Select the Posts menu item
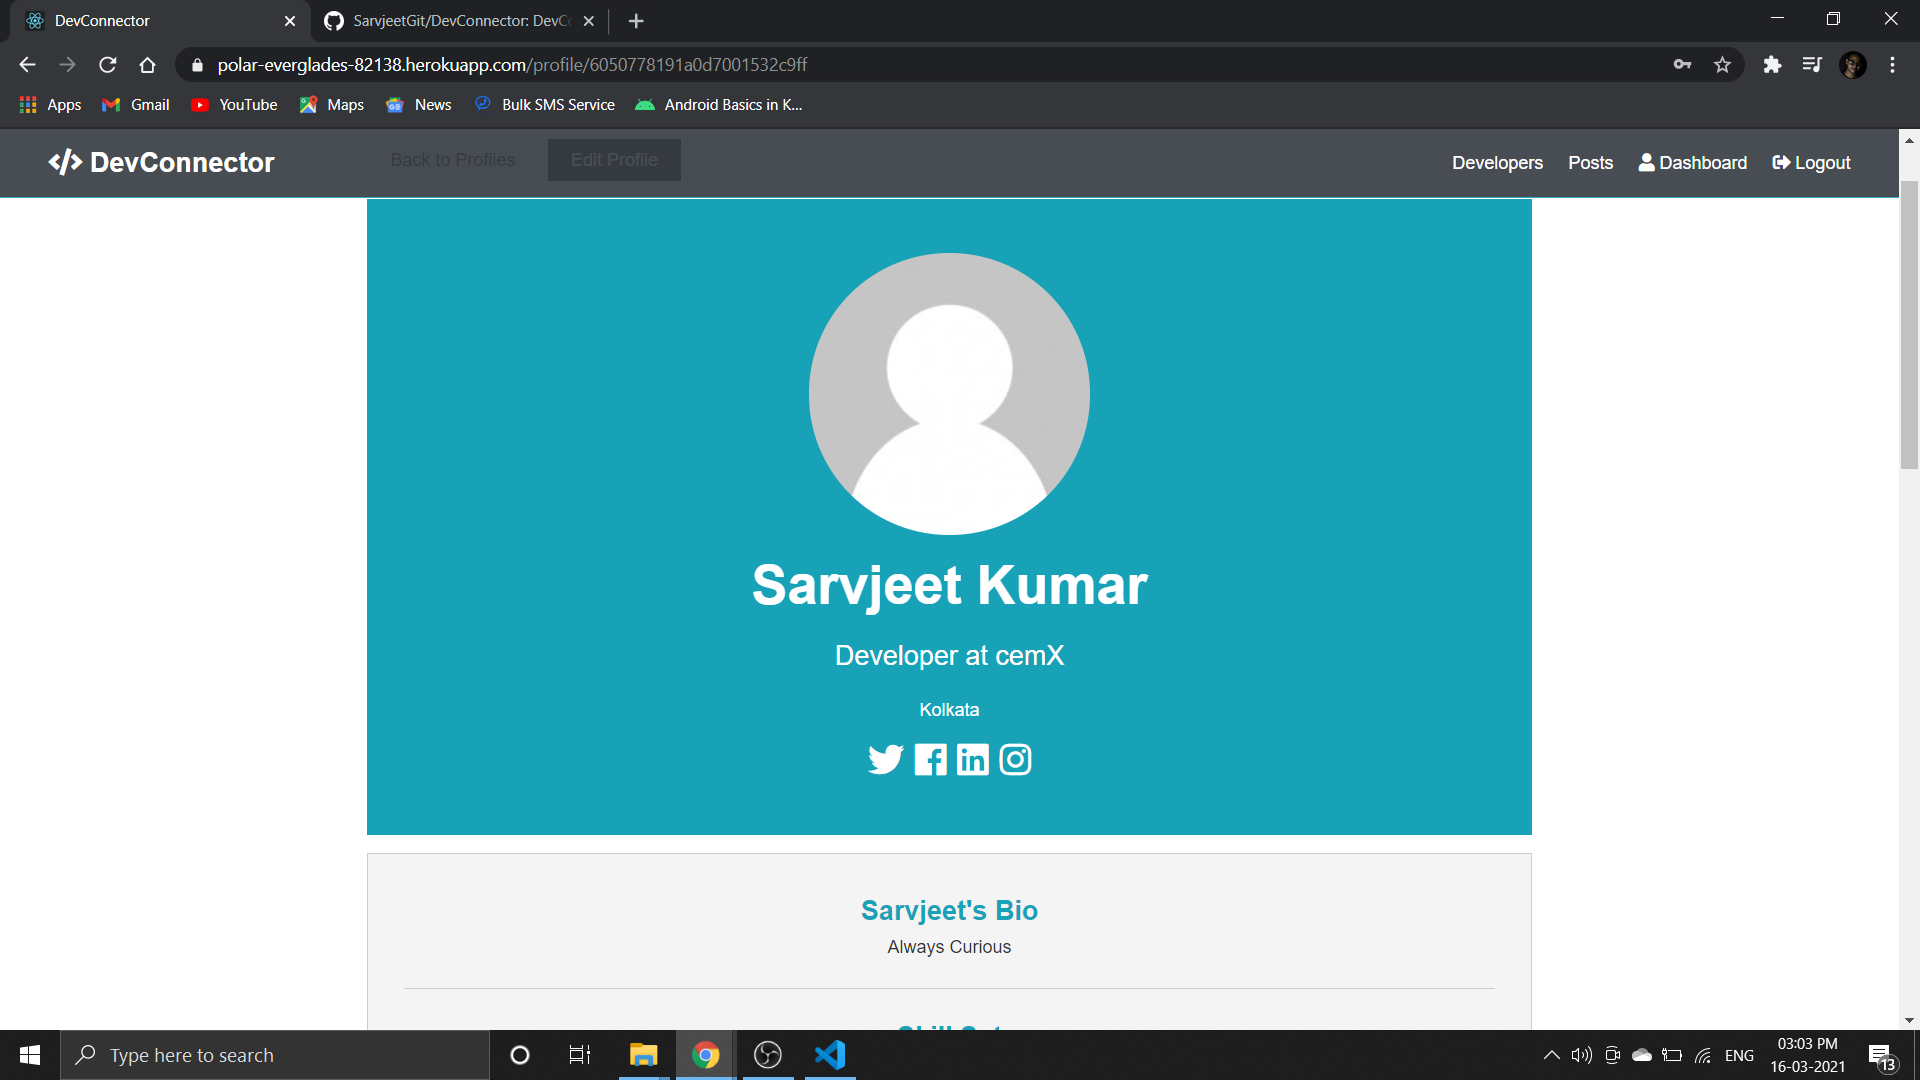This screenshot has height=1080, width=1920. 1590,162
